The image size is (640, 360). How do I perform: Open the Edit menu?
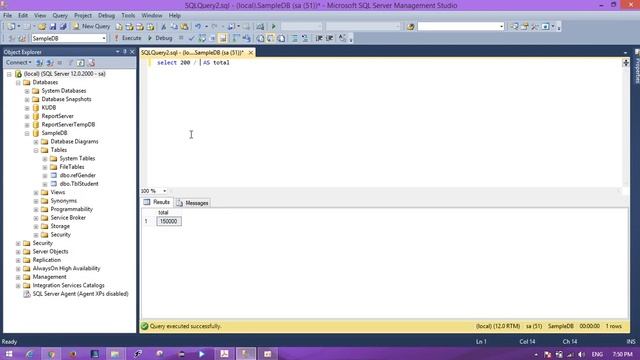pos(23,16)
